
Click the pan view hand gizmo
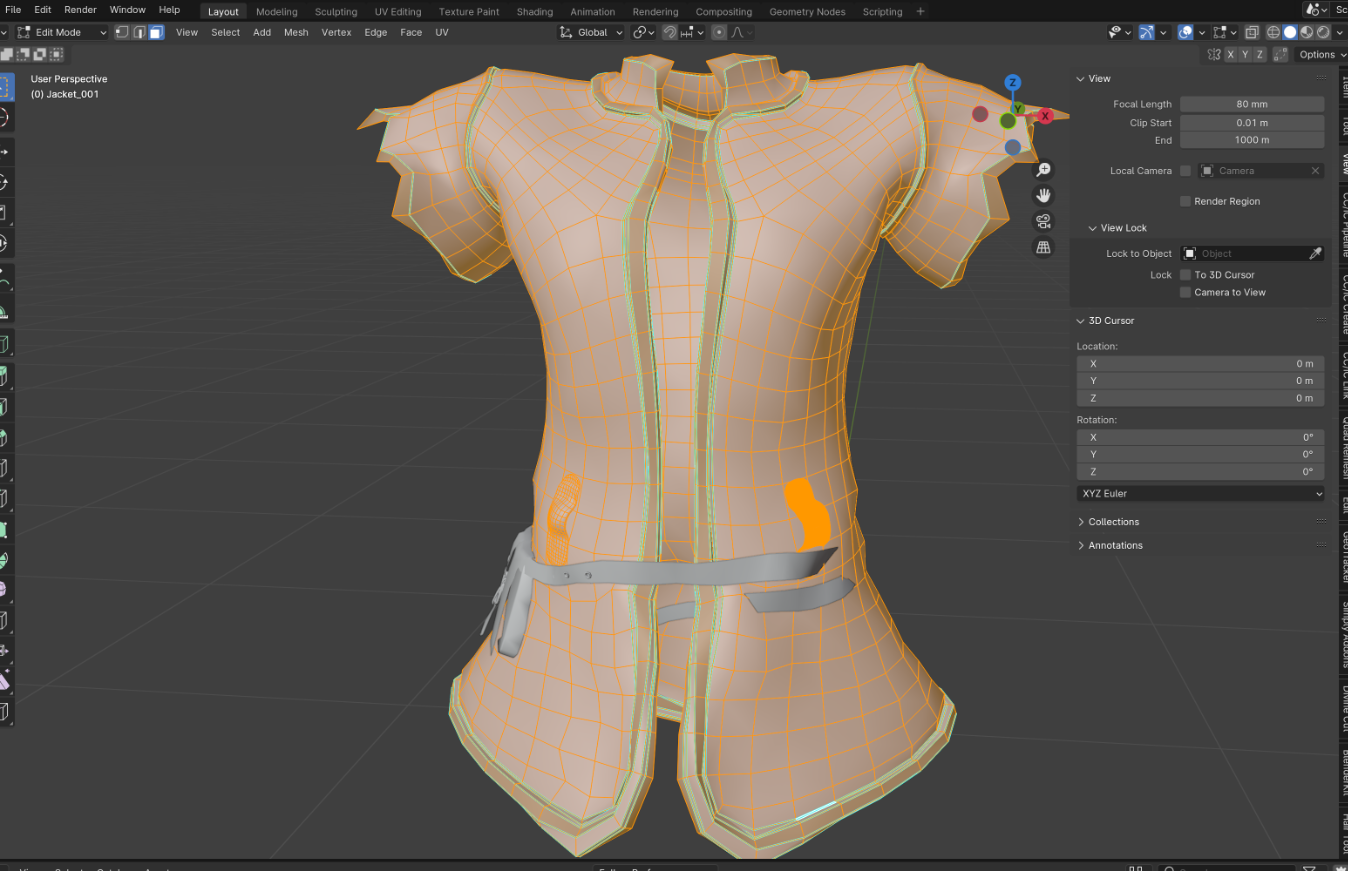coord(1043,195)
